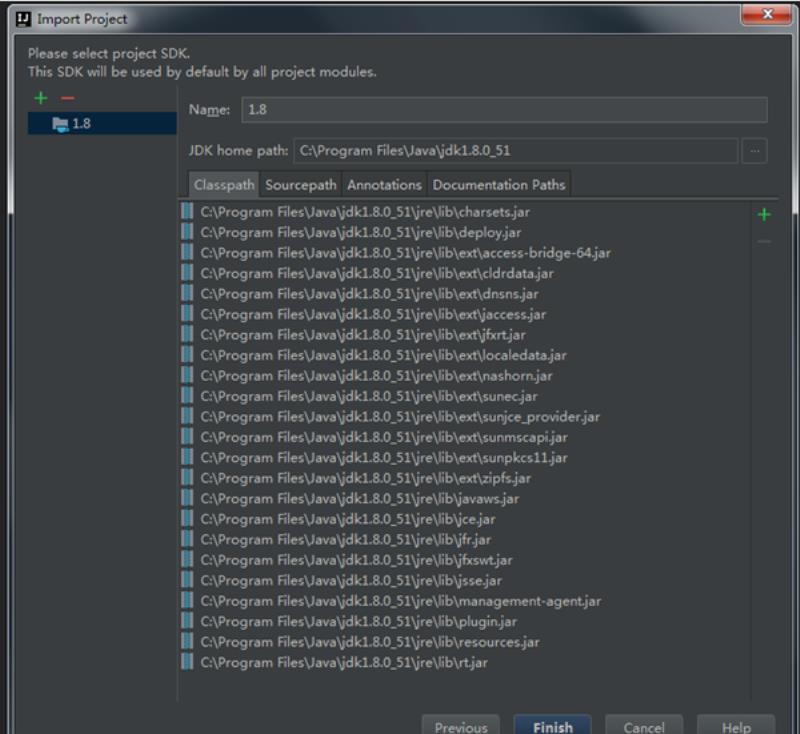Select the management-agent.jar entry

[401, 601]
